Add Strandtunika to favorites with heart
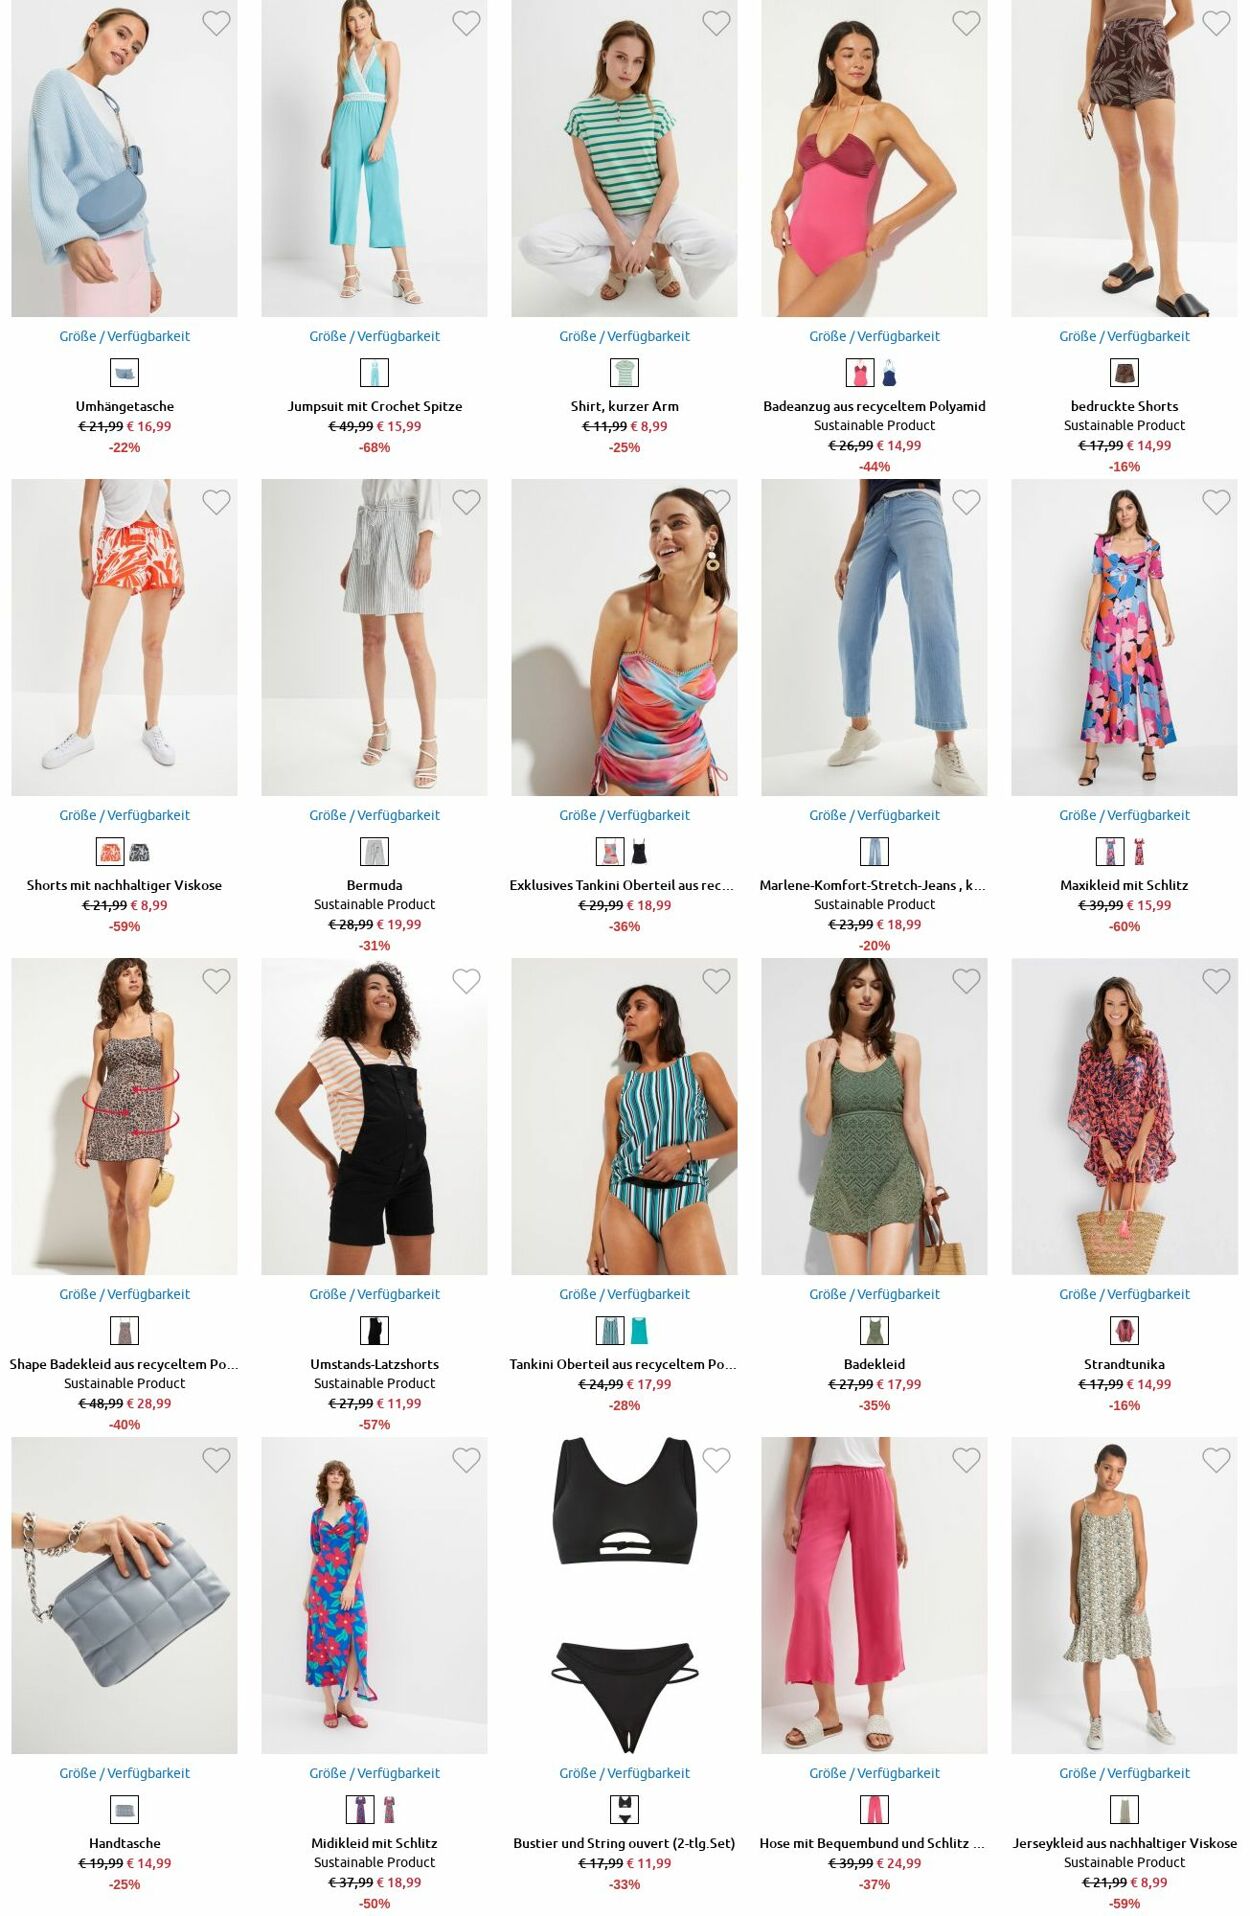The width and height of the screenshot is (1250, 1916). [1216, 981]
